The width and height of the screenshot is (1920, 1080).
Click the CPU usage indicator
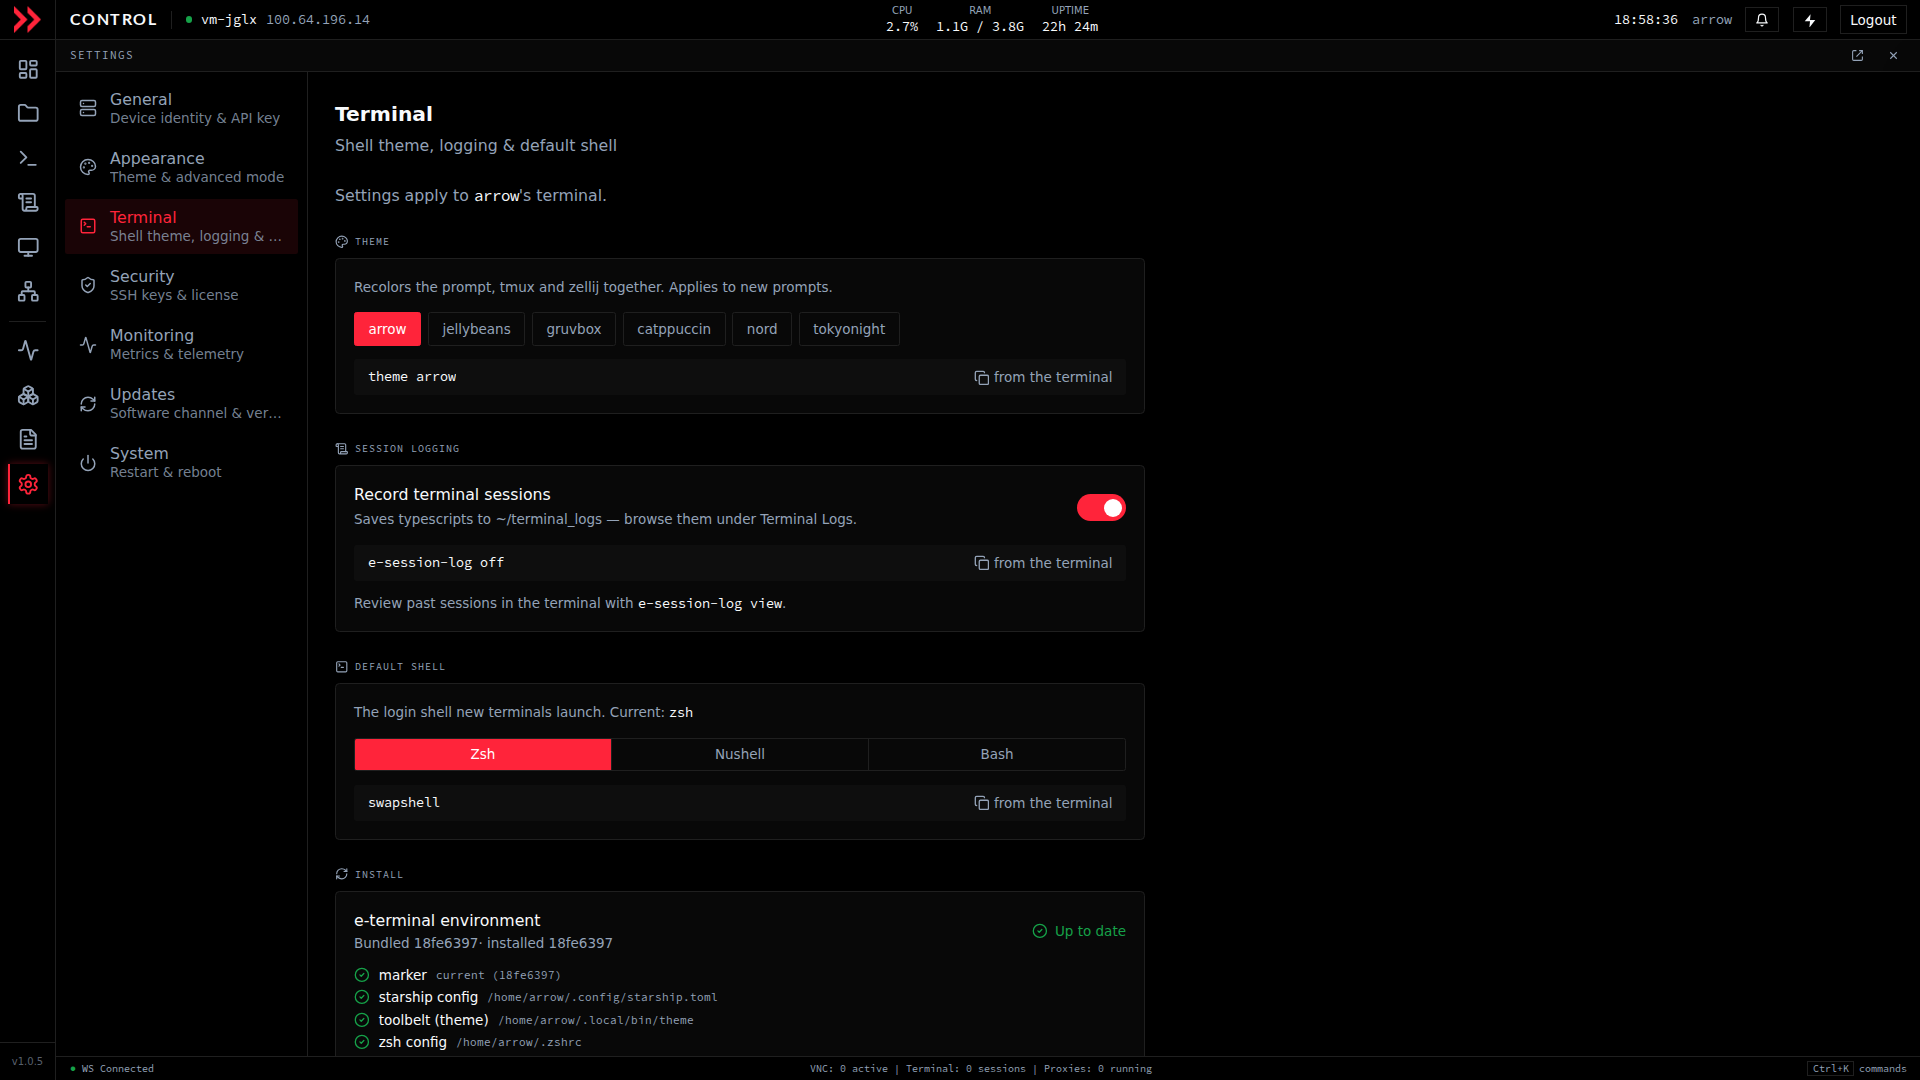902,19
